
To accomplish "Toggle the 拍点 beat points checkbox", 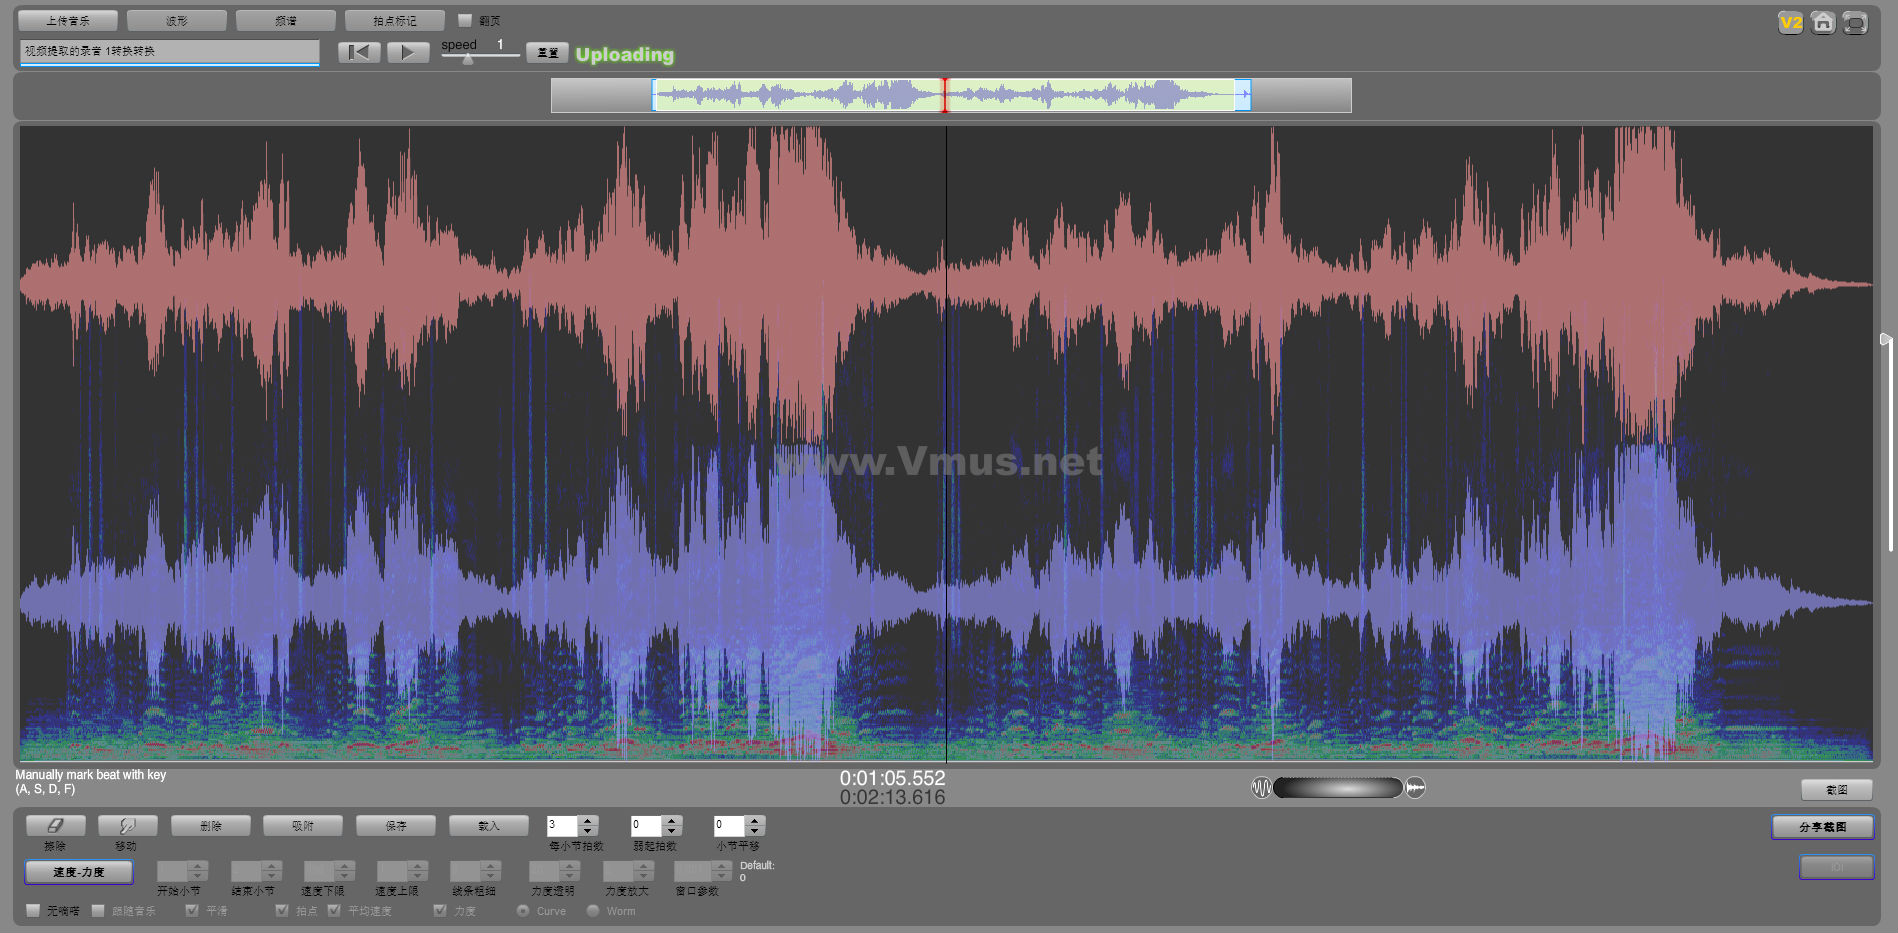I will [x=282, y=910].
